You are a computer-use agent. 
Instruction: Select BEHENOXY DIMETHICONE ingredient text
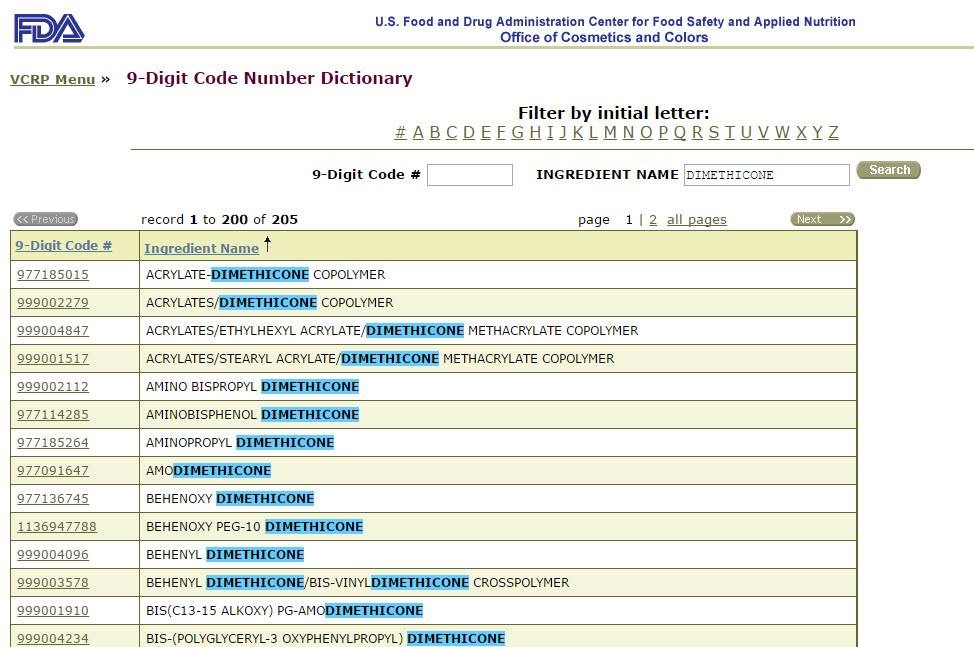click(230, 499)
